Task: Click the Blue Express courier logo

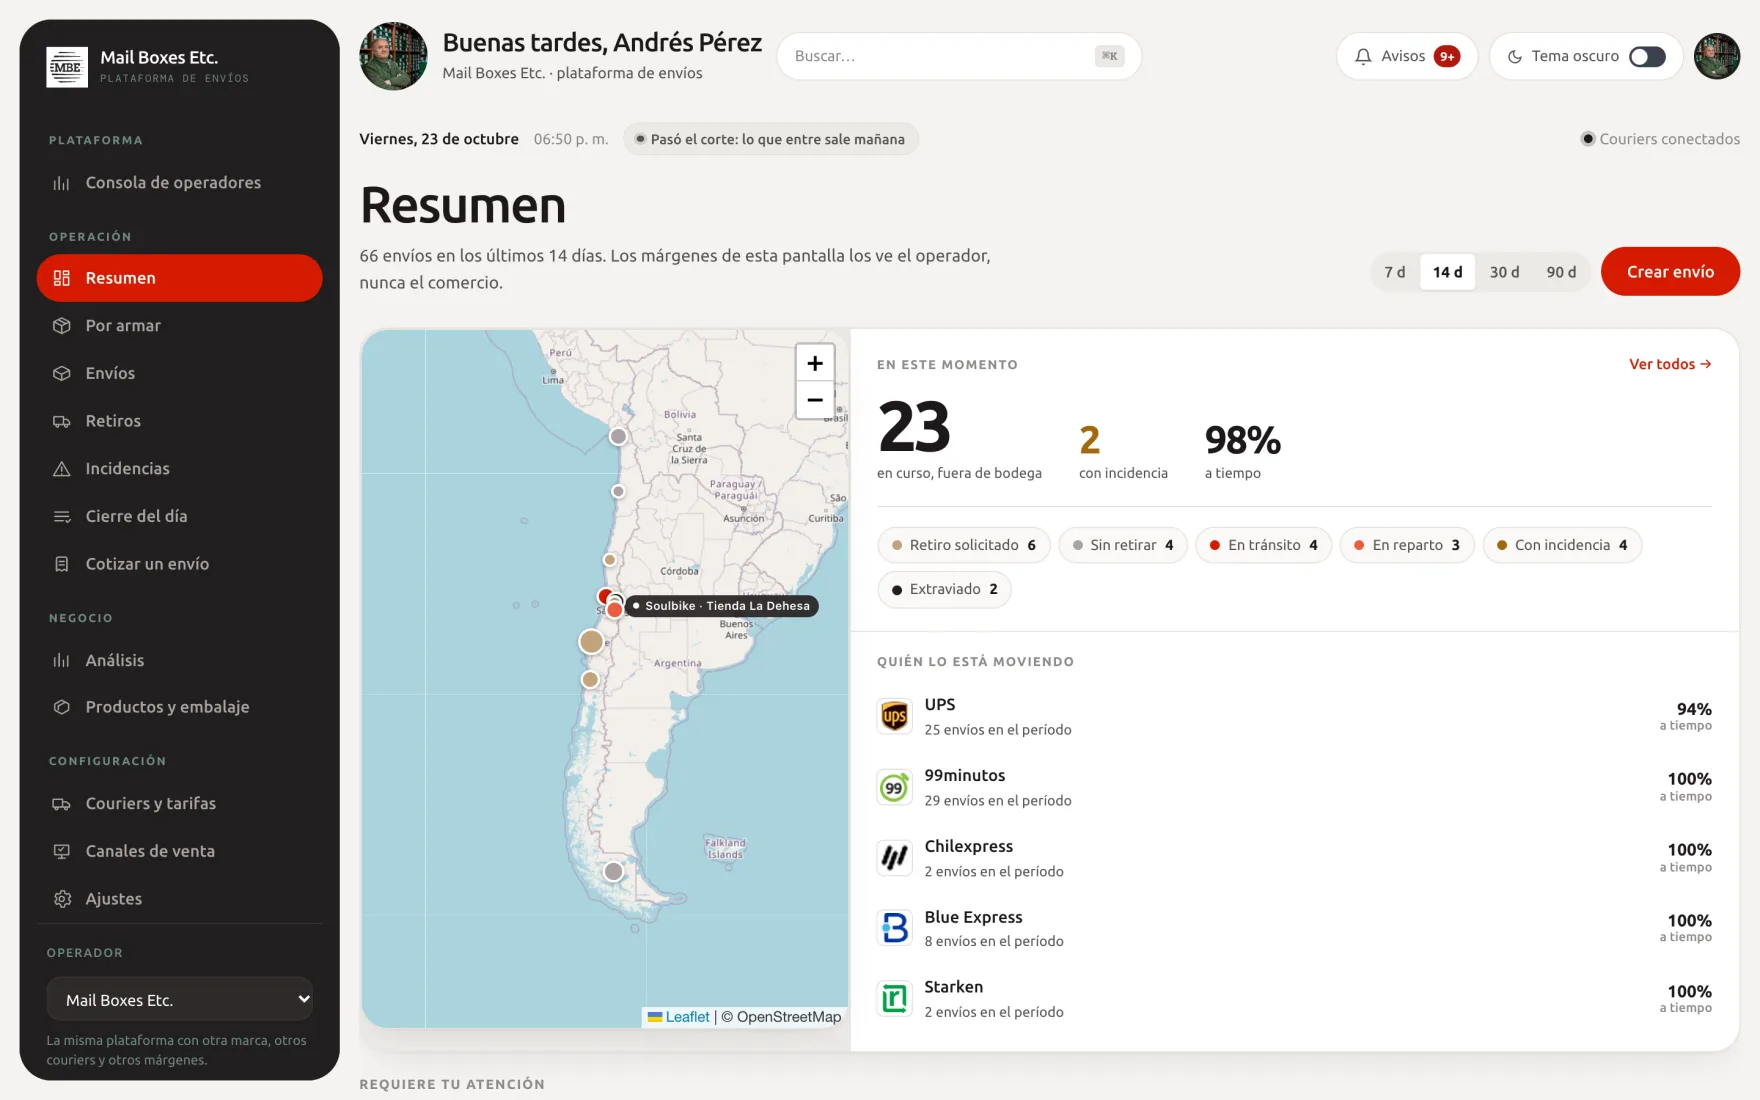Action: (x=894, y=928)
